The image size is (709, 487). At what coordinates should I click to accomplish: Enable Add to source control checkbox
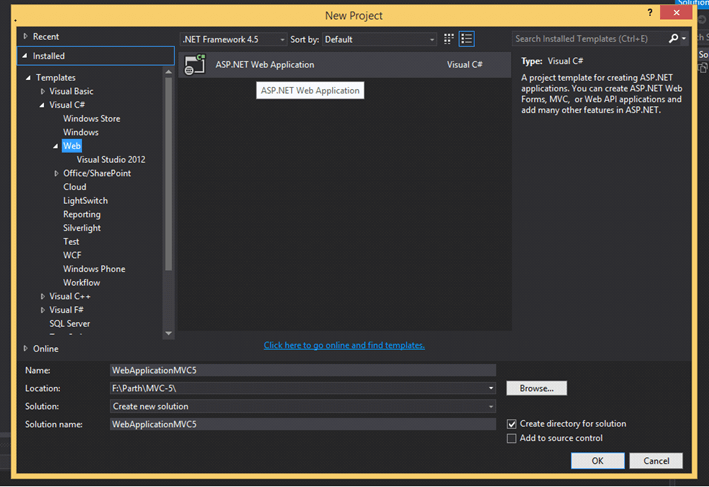[511, 438]
